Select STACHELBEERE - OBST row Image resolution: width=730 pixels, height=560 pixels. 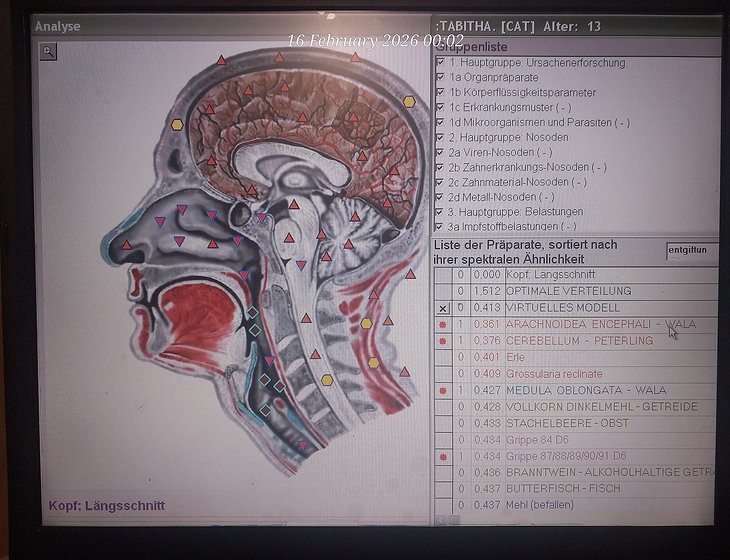pos(567,423)
